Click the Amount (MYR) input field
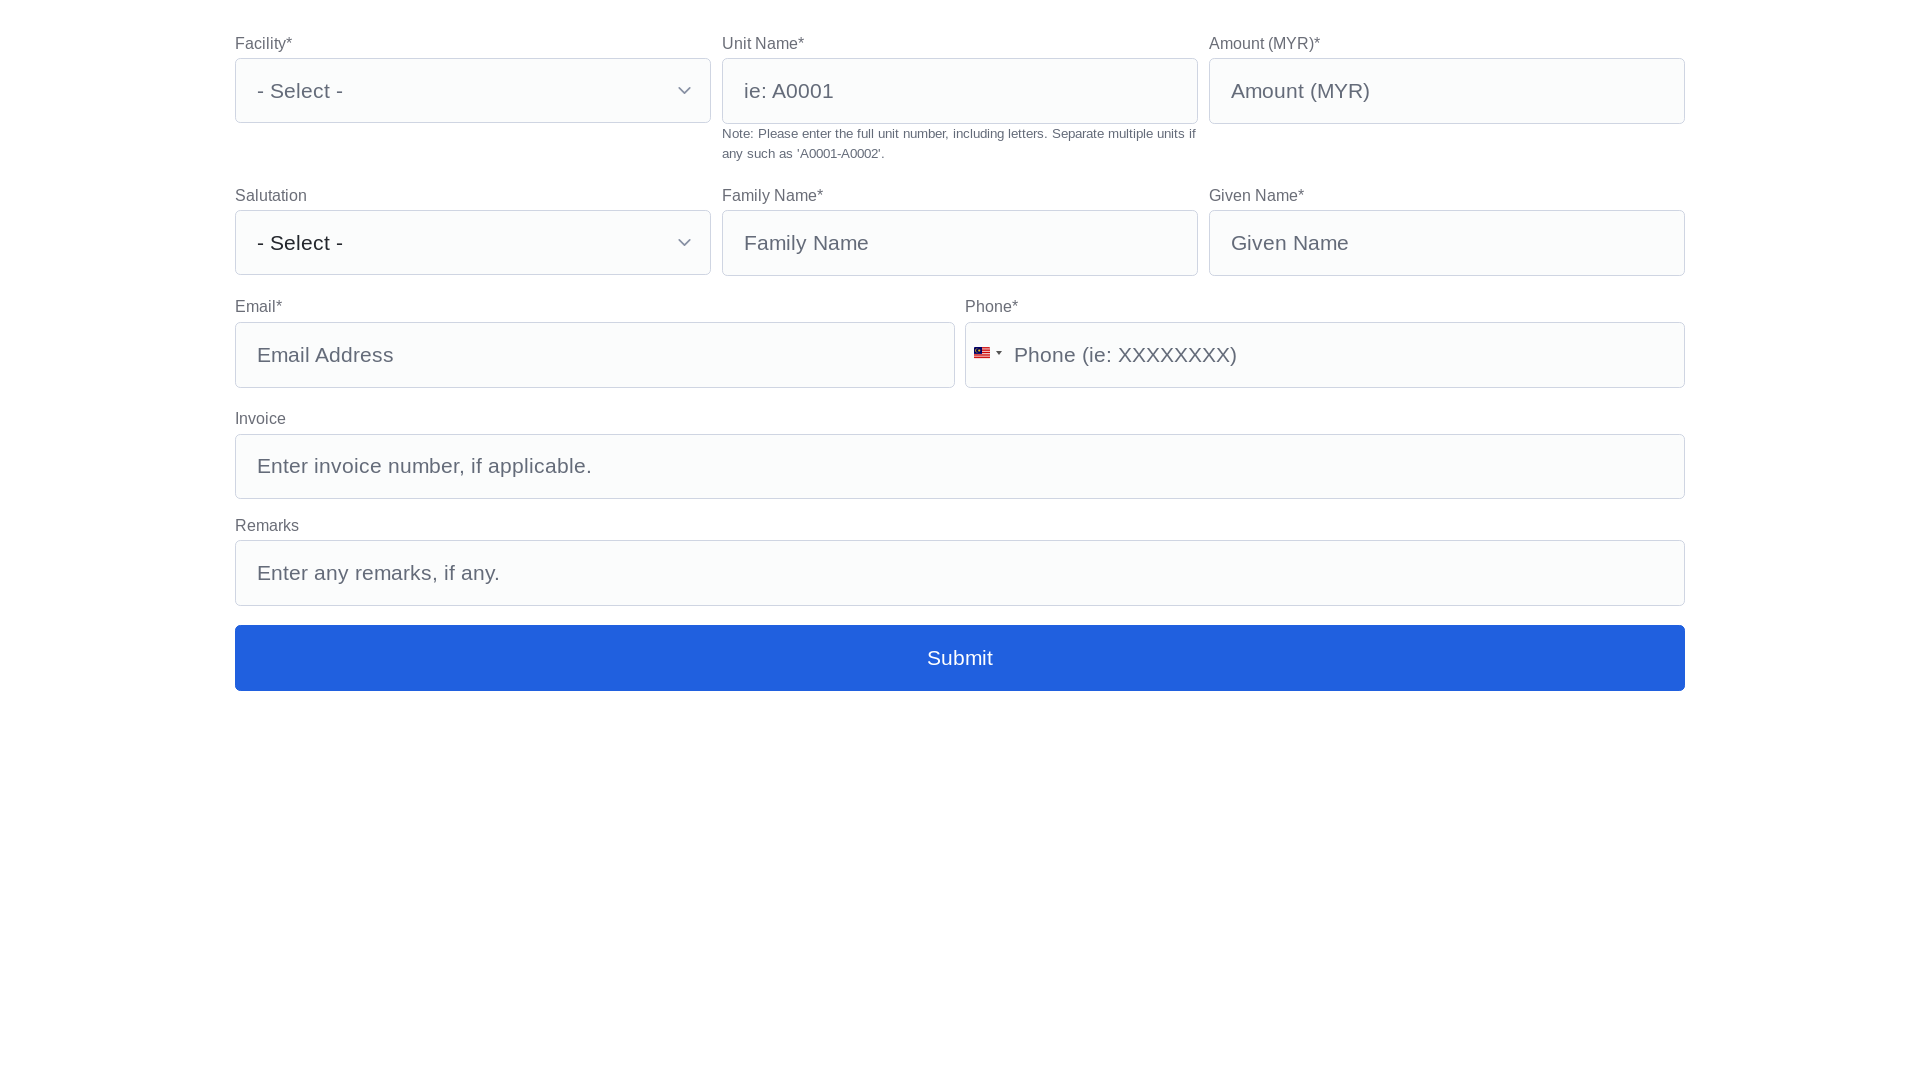This screenshot has width=1920, height=1080. [x=1446, y=91]
